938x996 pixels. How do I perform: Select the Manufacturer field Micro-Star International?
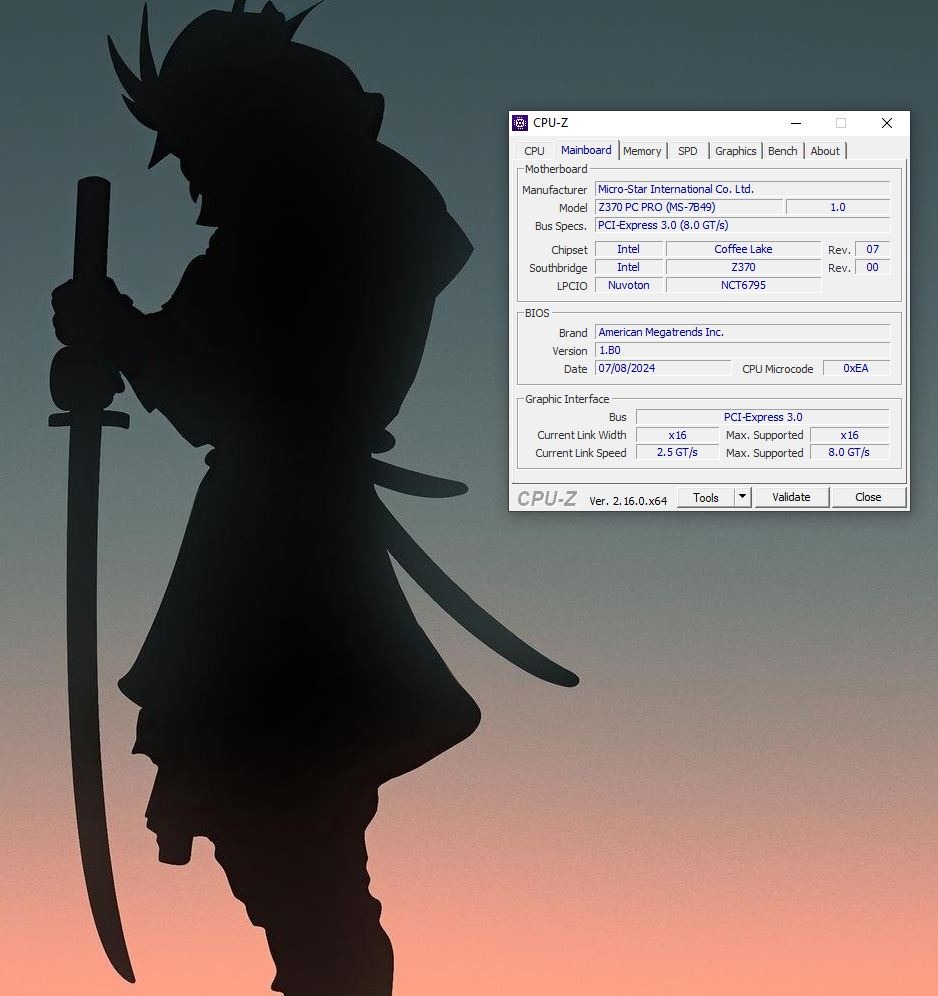click(x=742, y=189)
